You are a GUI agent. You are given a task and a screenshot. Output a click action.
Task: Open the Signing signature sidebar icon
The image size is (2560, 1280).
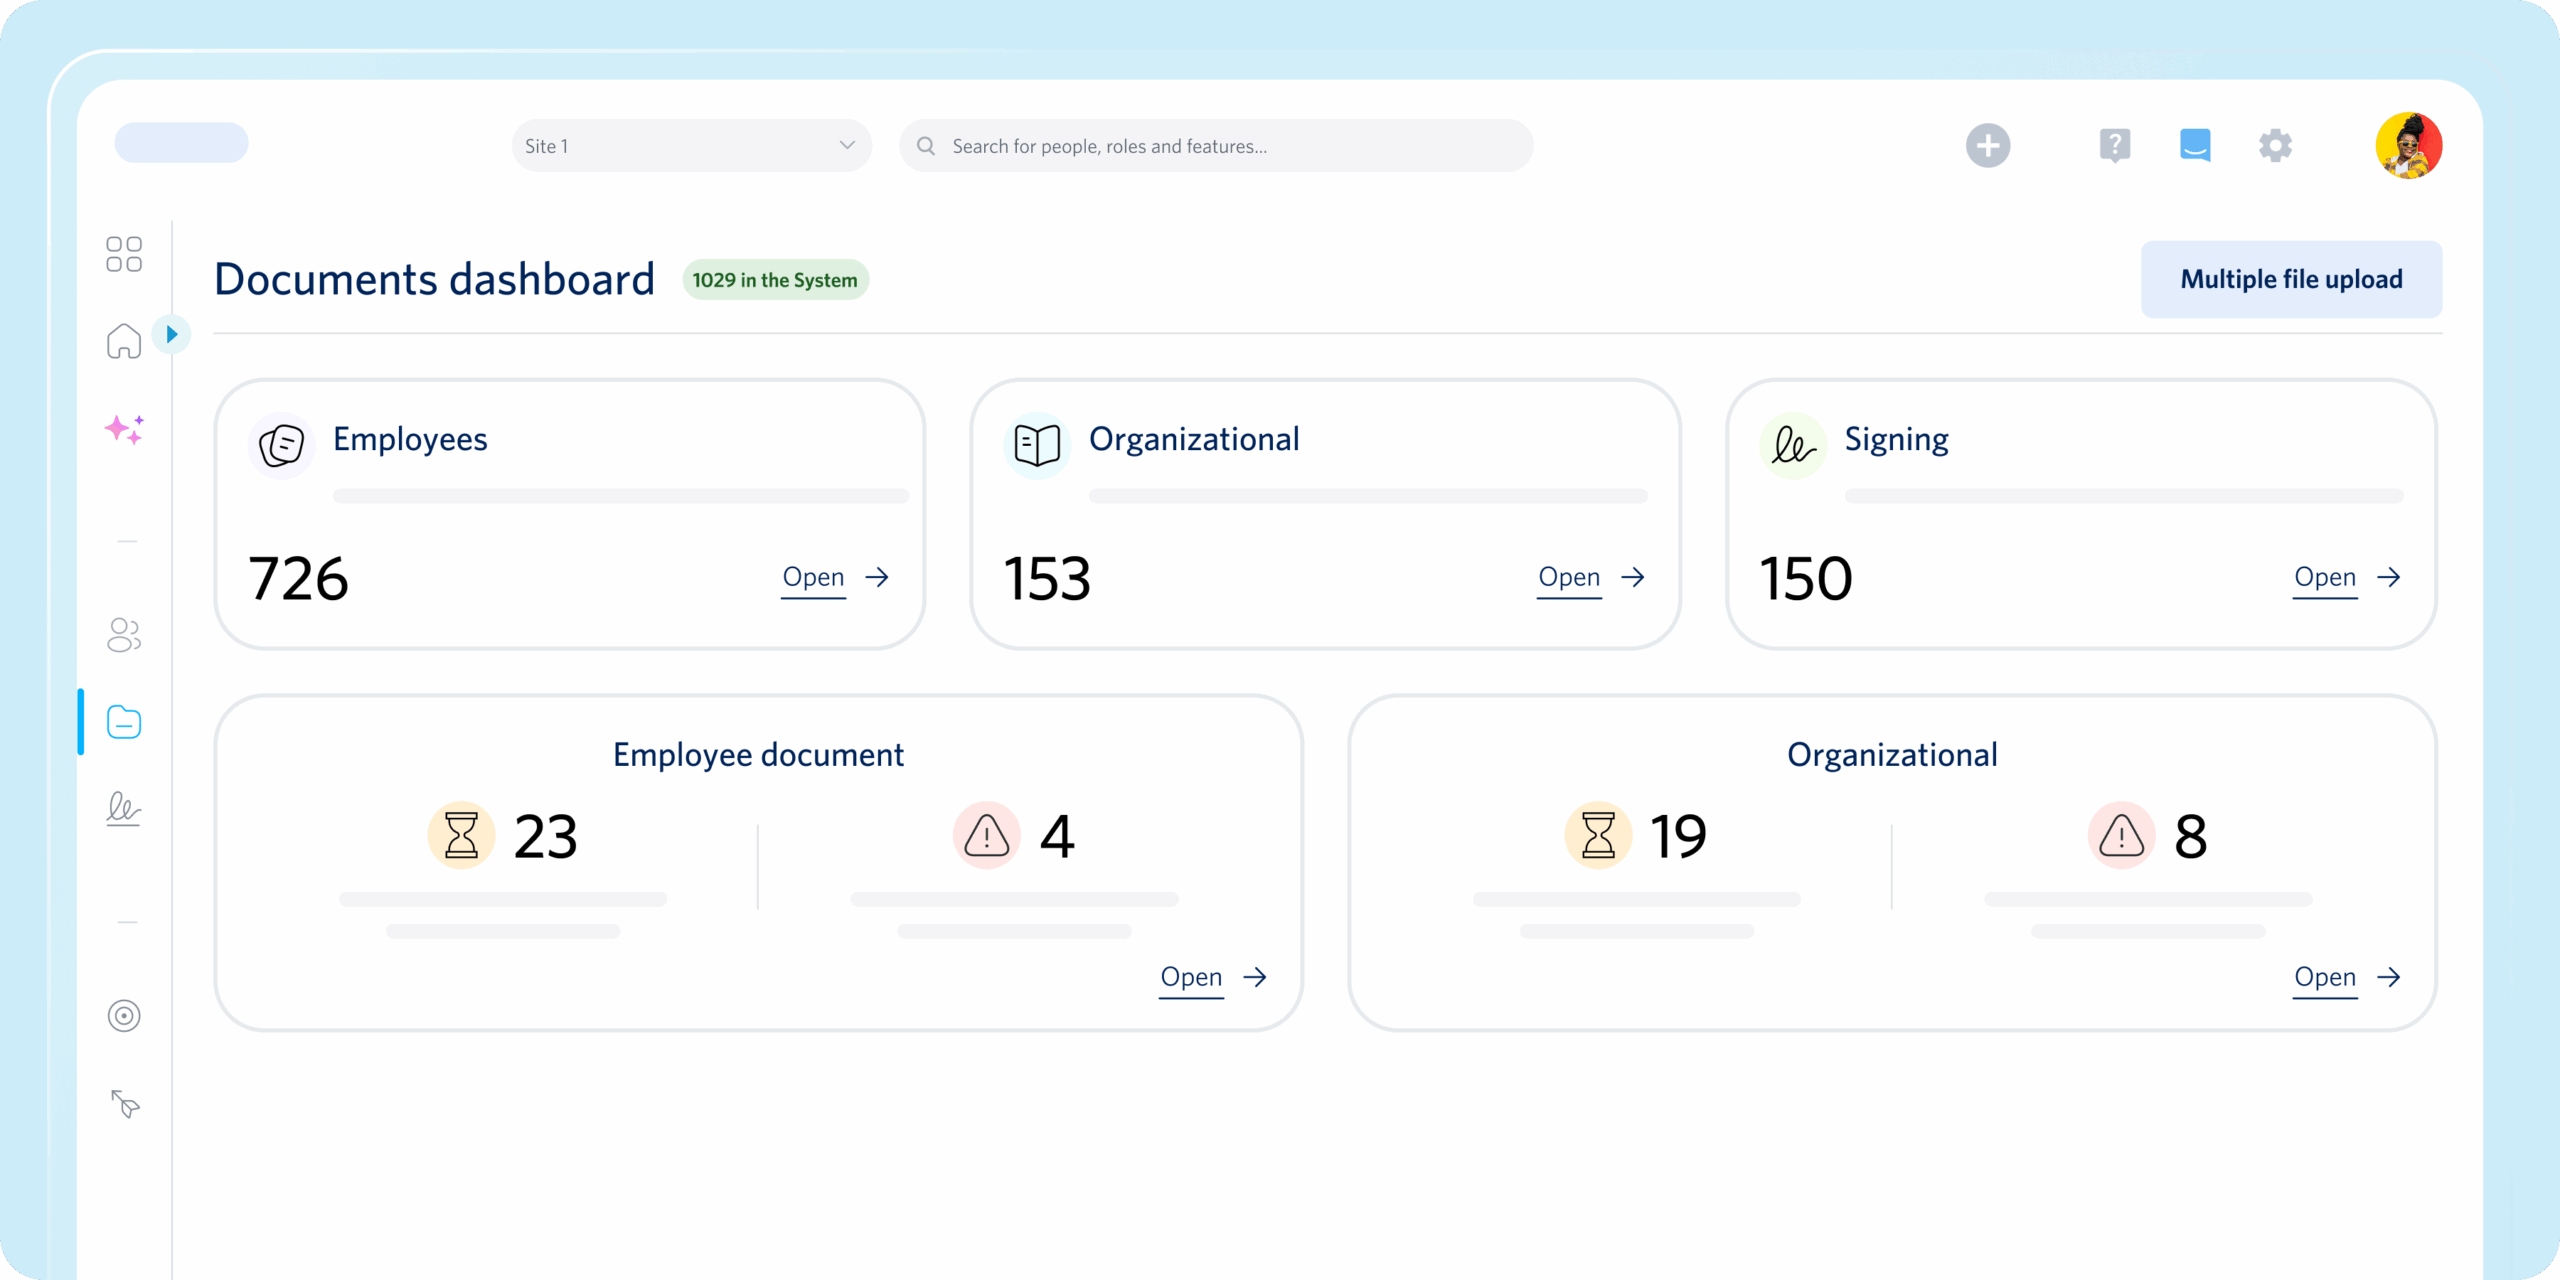[x=124, y=808]
